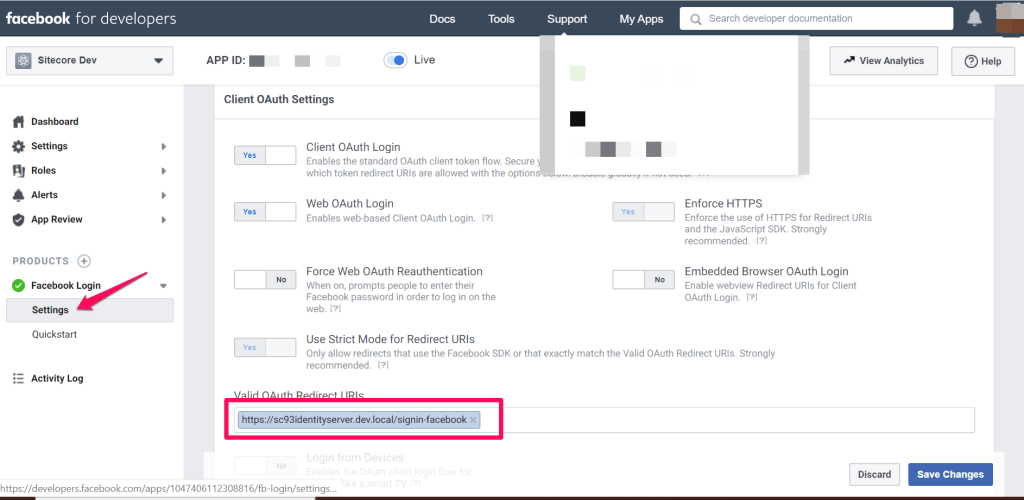The width and height of the screenshot is (1024, 500).
Task: Click the Save Changes button
Action: 950,474
